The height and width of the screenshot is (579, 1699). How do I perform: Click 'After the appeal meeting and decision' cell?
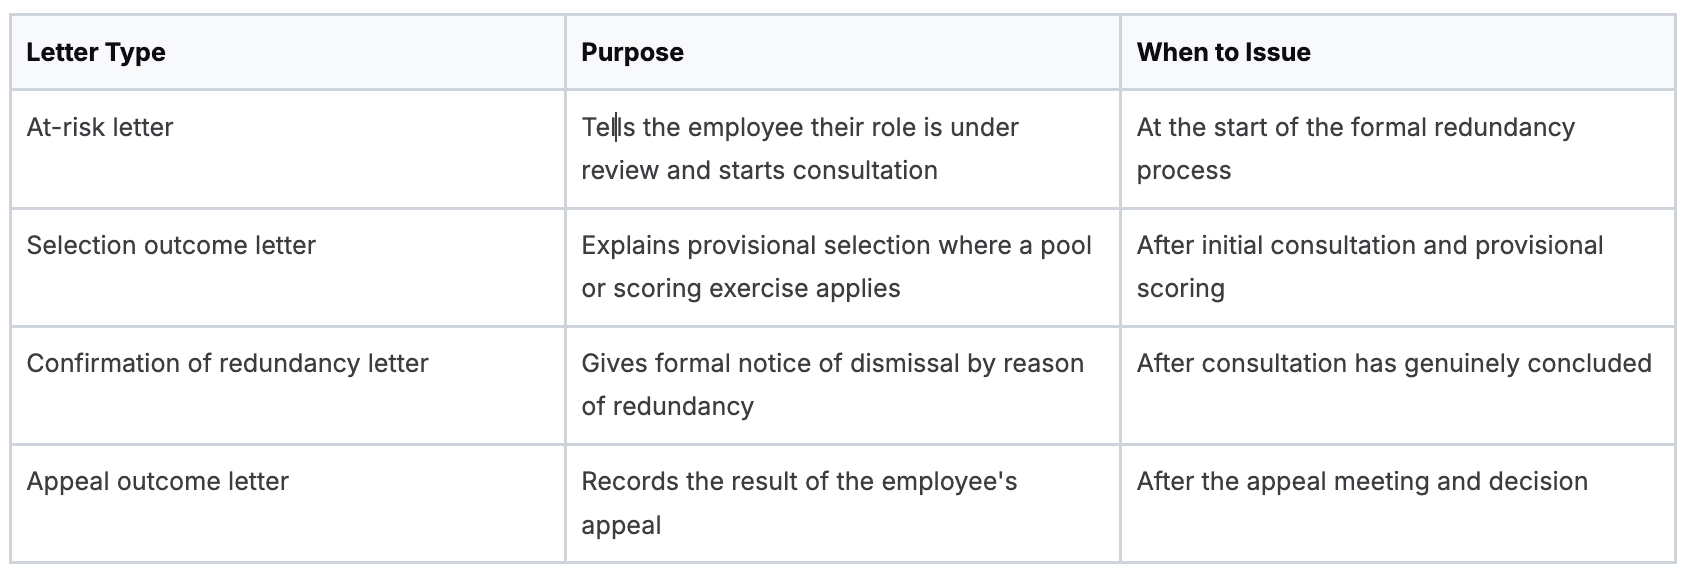pyautogui.click(x=1397, y=502)
